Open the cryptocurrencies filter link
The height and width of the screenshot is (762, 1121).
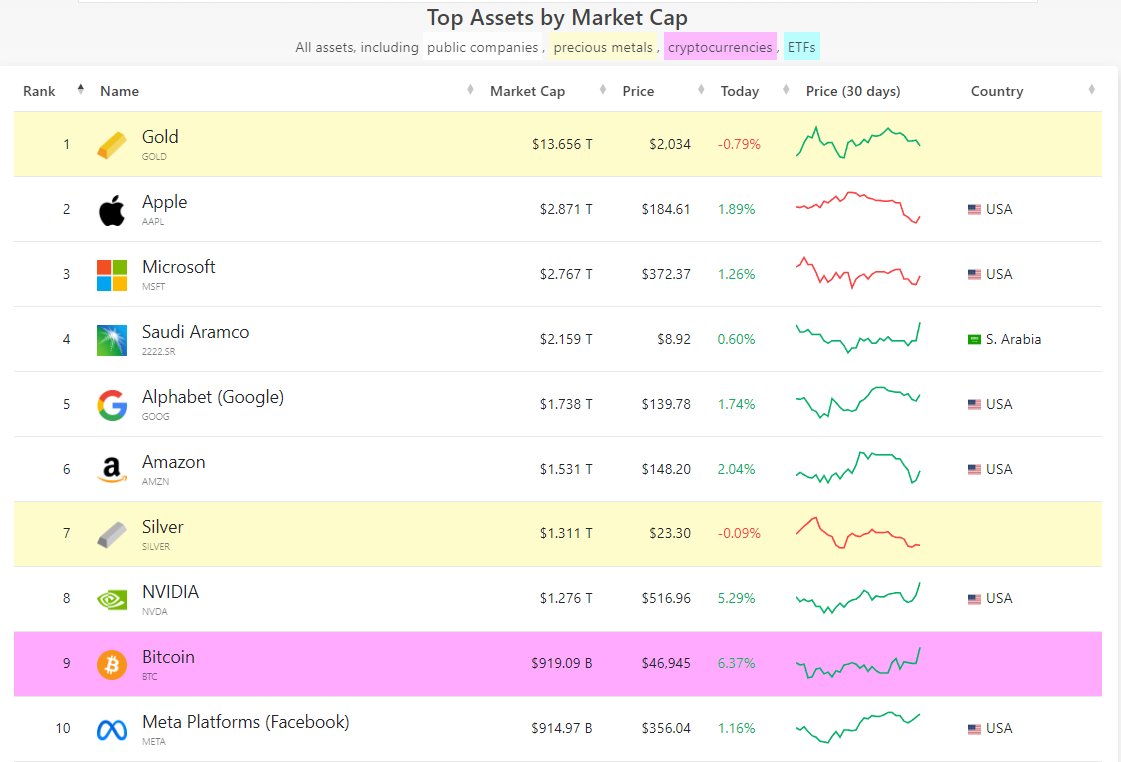[x=720, y=47]
